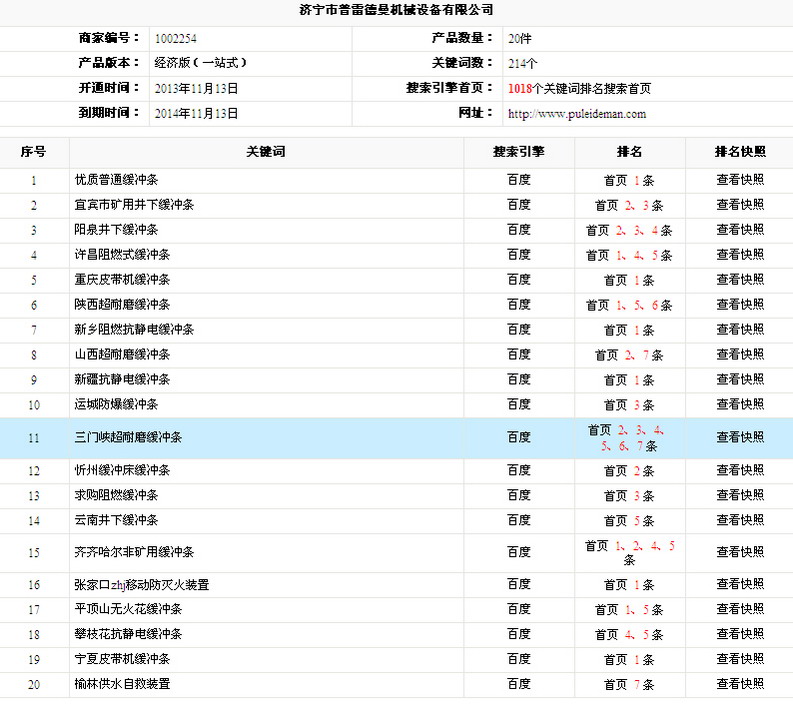Select keyword 宜宾市矿用井下缓冲条
793x706 pixels.
click(134, 205)
